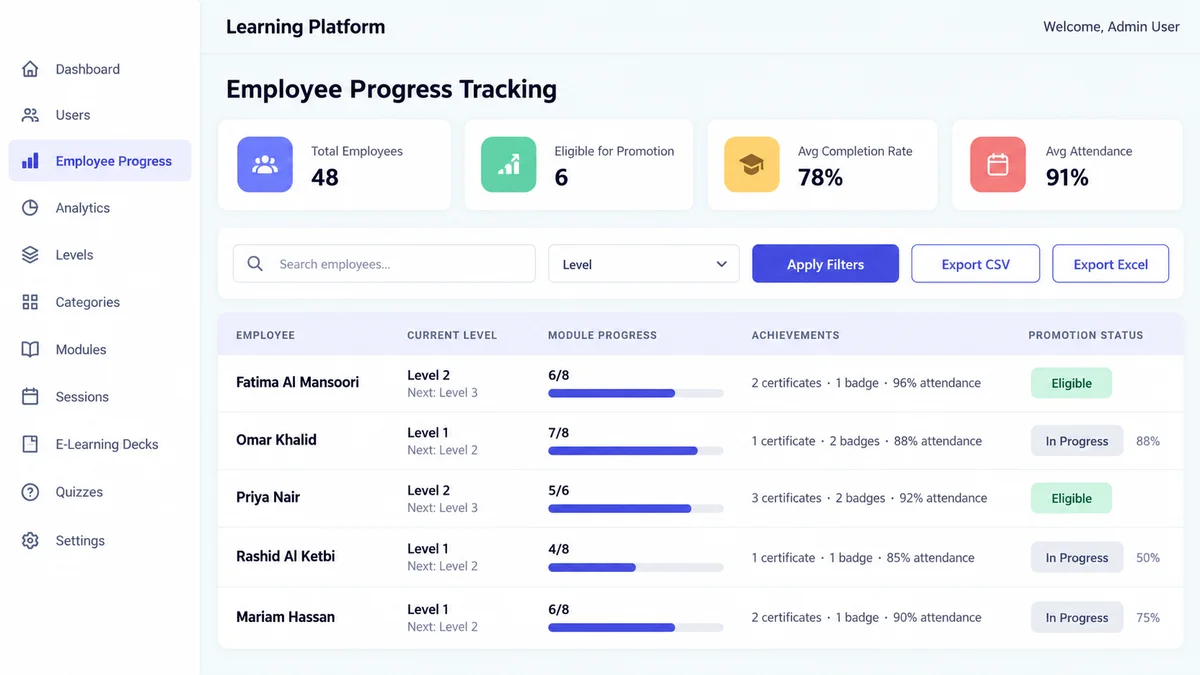Click the 78% Avg Completion Rate value

pos(820,178)
